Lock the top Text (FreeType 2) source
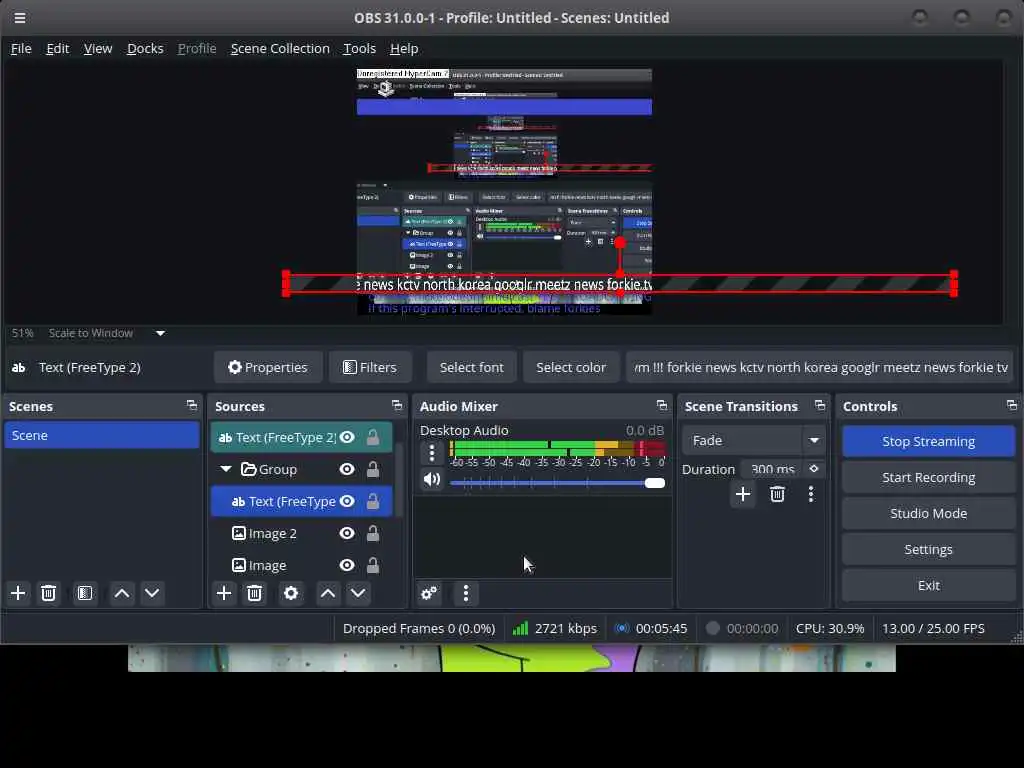The image size is (1024, 768). (373, 437)
